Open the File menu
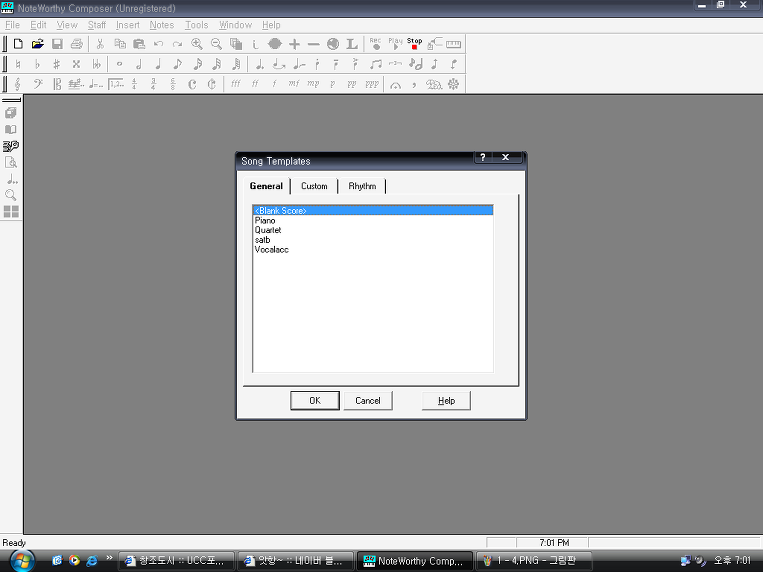 (12, 25)
